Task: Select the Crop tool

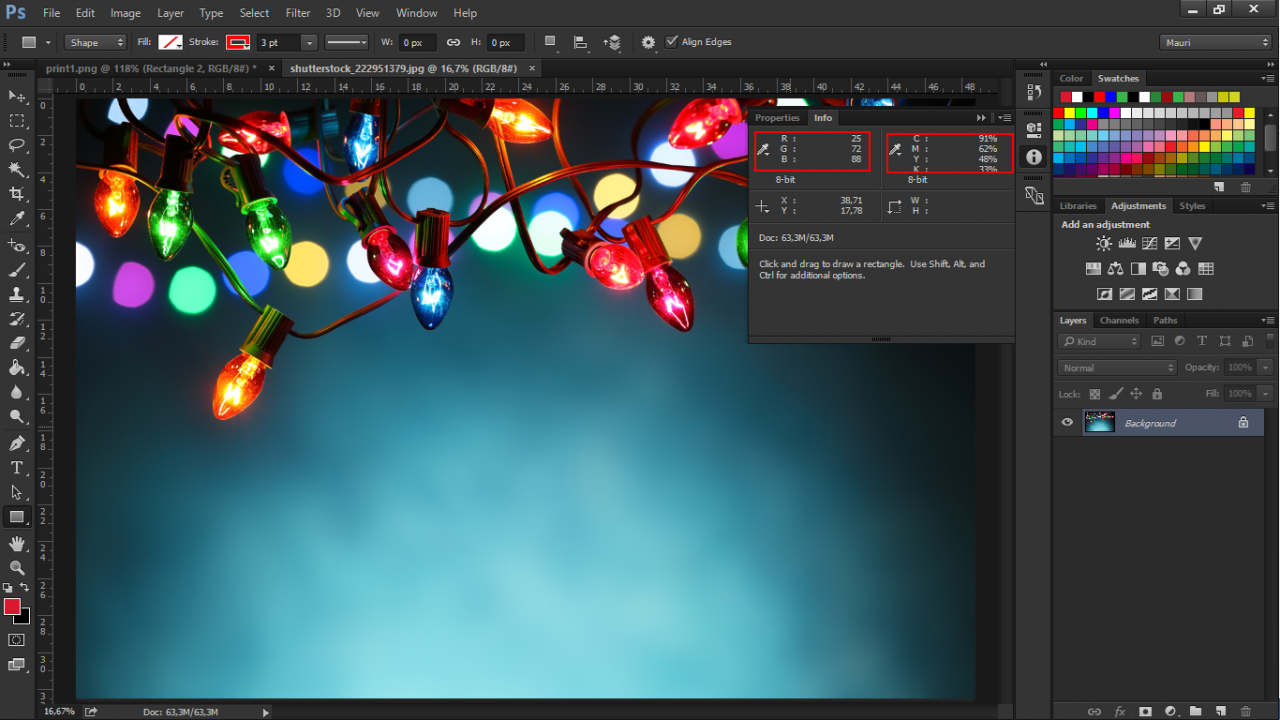Action: (x=17, y=194)
